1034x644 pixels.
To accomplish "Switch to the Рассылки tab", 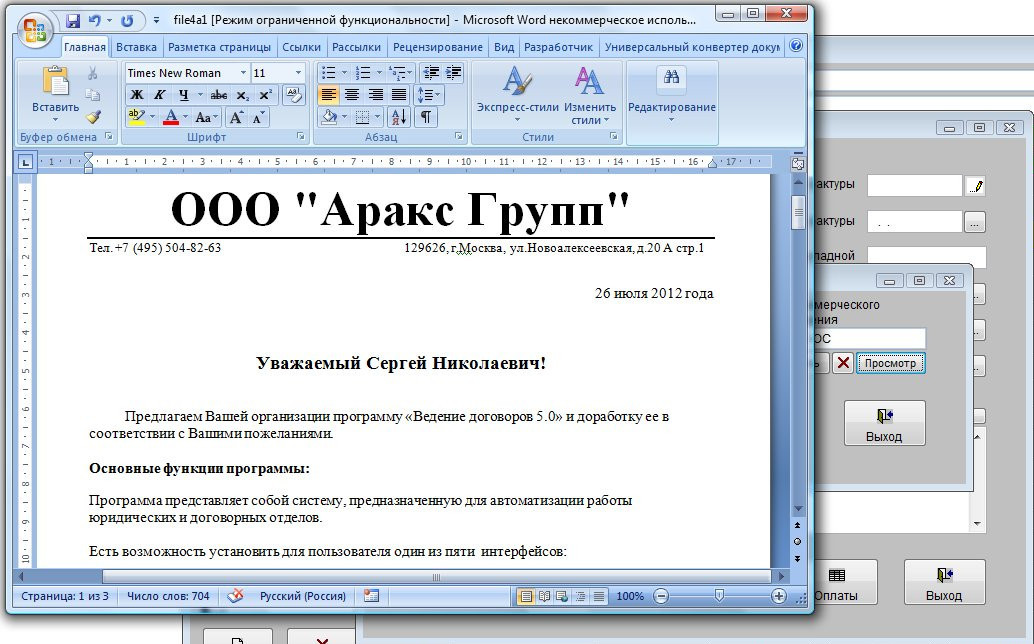I will click(356, 47).
